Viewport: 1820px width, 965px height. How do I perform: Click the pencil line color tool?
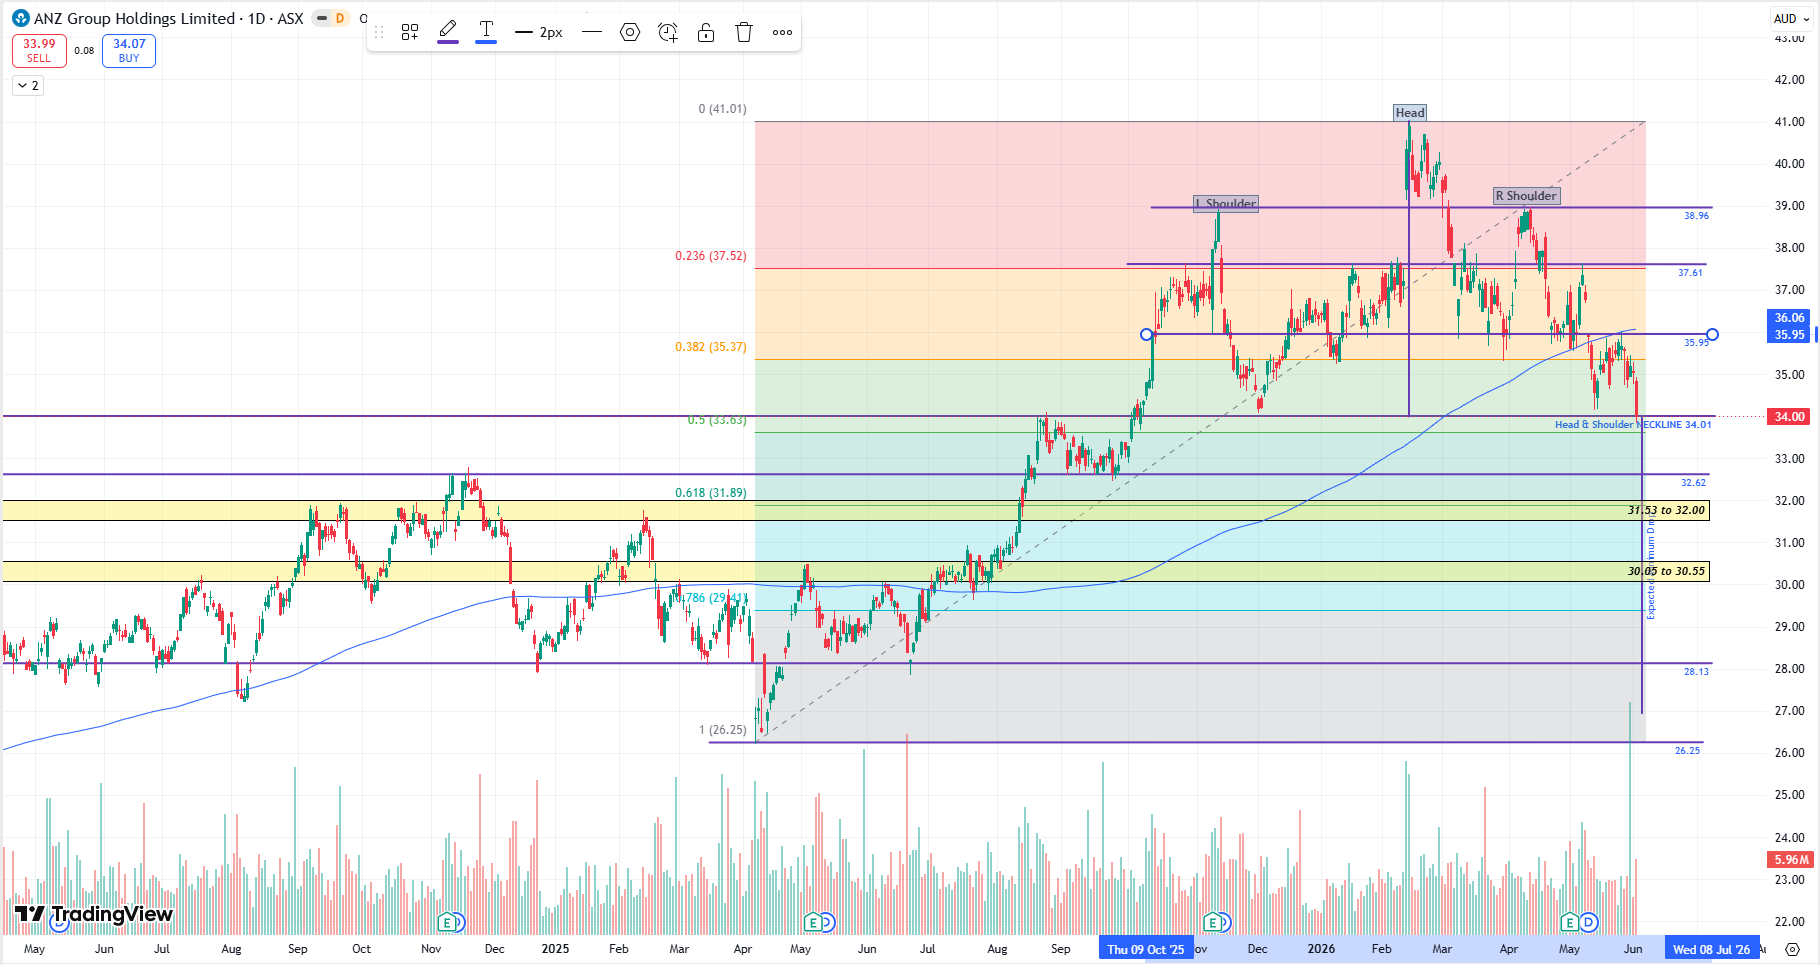tap(448, 32)
